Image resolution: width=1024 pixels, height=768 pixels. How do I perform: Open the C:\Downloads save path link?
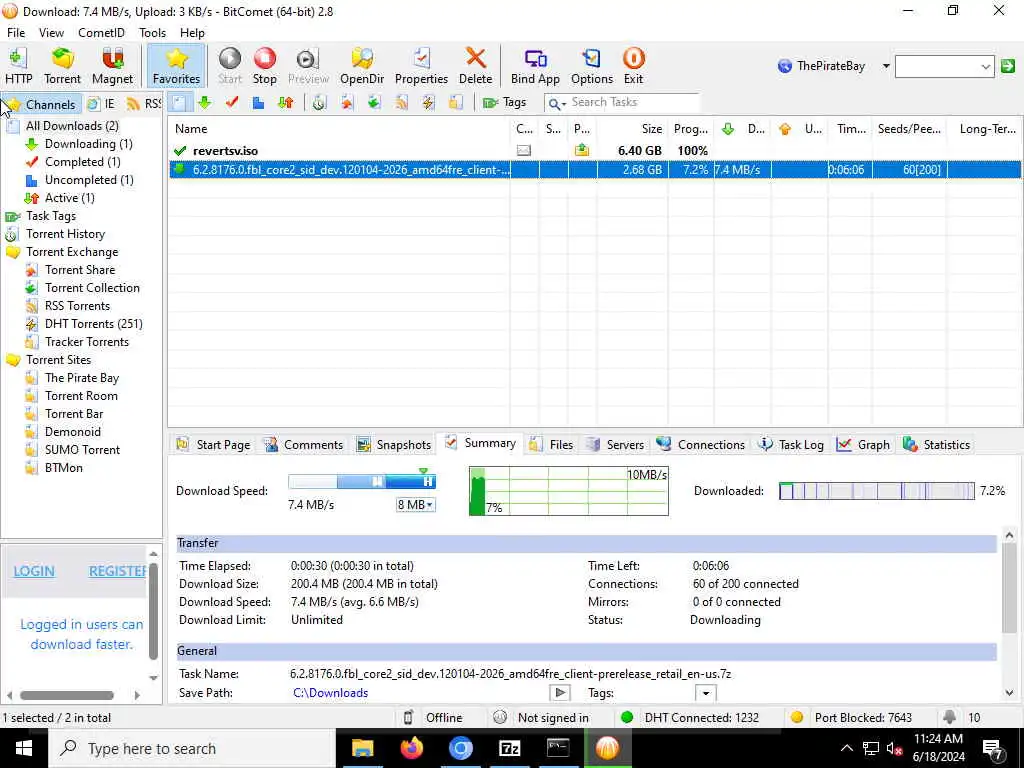click(330, 693)
